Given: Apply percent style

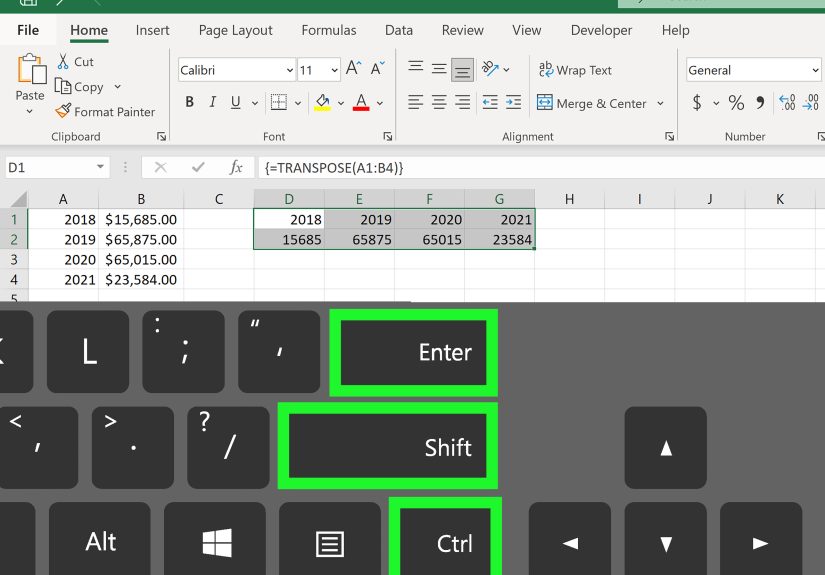Looking at the screenshot, I should pyautogui.click(x=736, y=102).
